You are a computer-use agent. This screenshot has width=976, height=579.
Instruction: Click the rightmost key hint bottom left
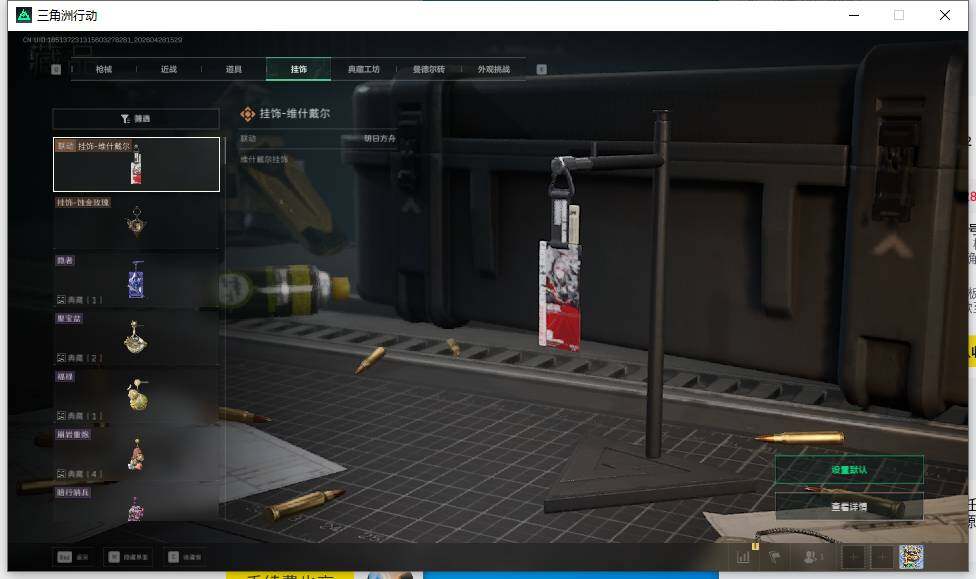coord(185,557)
